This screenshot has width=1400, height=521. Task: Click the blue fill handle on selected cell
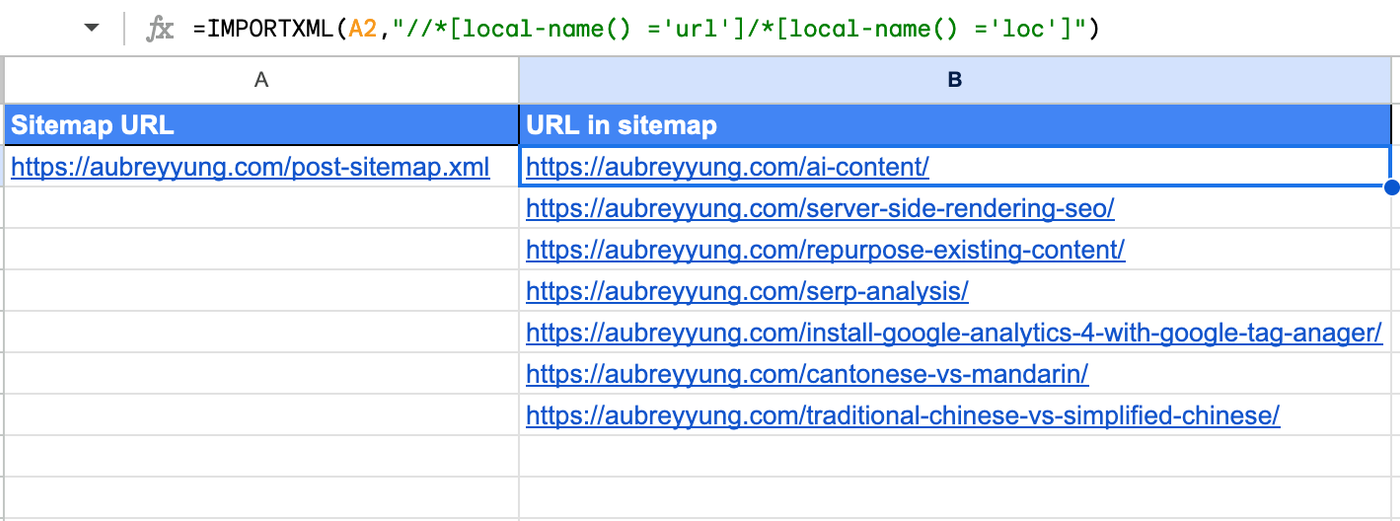(x=1391, y=187)
